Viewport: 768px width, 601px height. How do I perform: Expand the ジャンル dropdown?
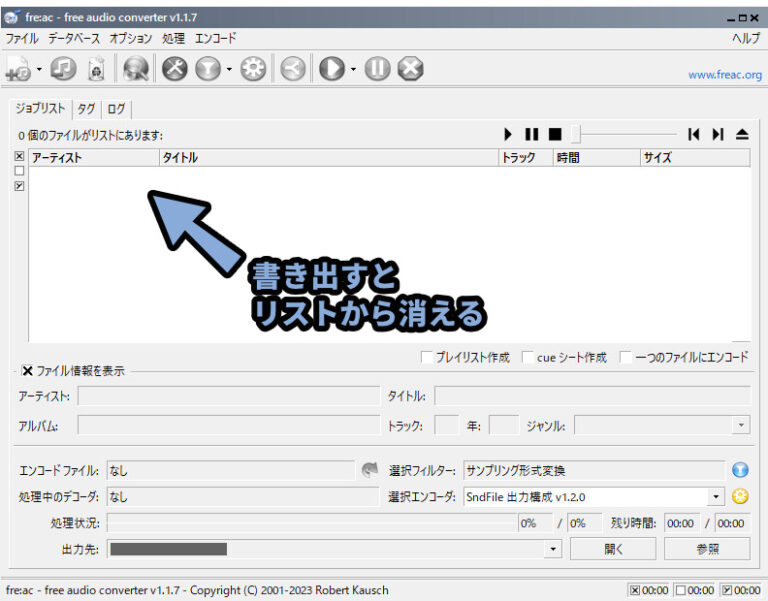coord(741,425)
